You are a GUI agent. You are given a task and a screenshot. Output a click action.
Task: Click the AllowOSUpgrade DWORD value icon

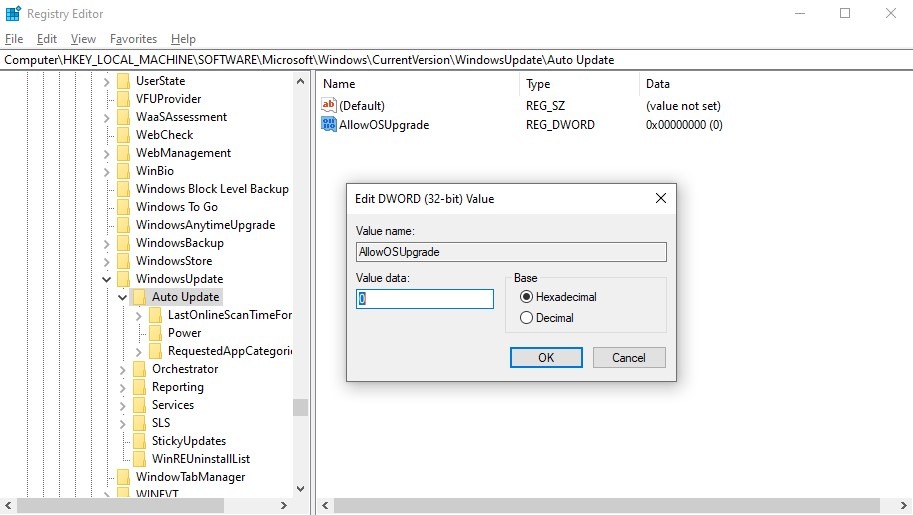point(328,124)
